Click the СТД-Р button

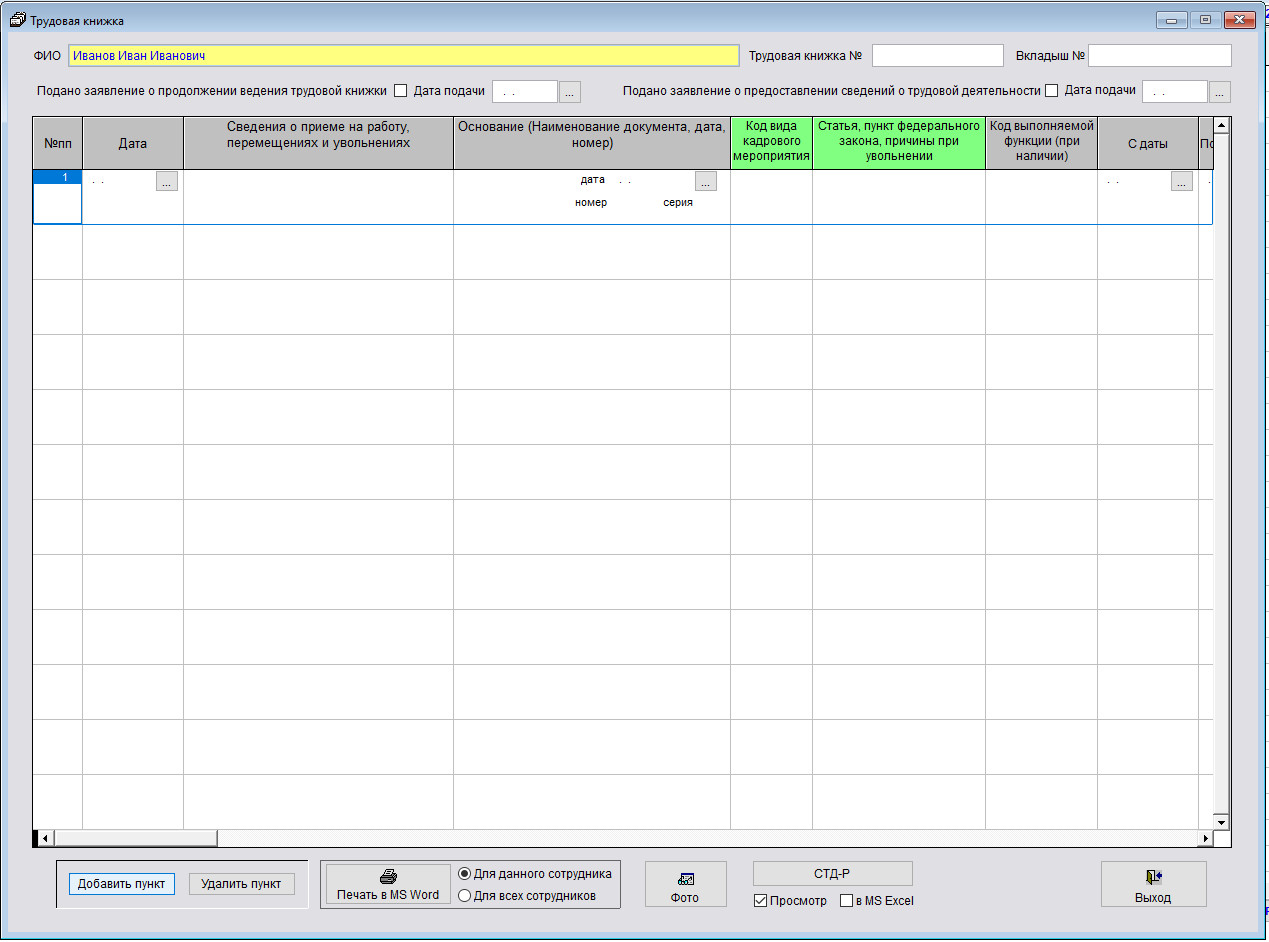[832, 874]
